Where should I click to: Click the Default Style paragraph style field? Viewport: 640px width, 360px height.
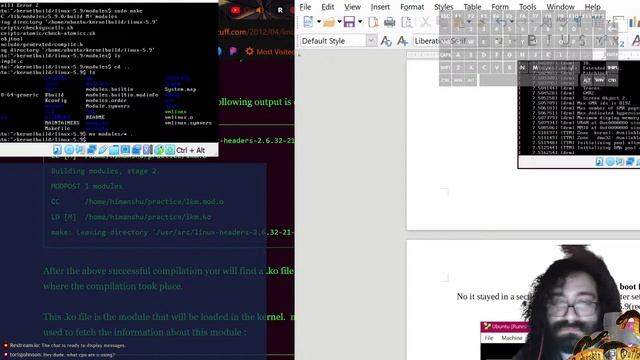click(x=333, y=41)
